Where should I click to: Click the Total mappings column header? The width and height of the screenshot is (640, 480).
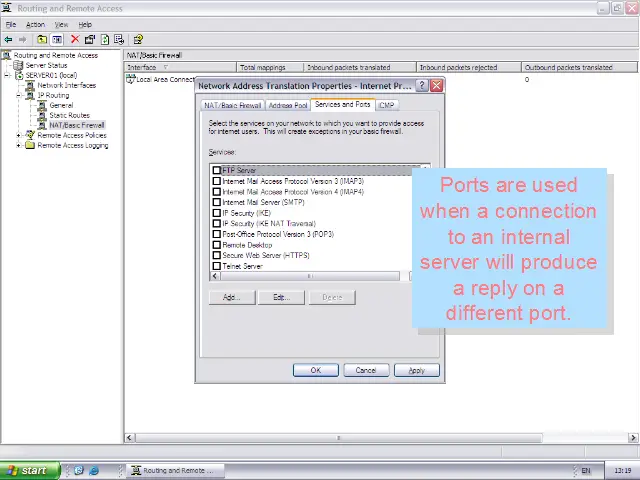tap(270, 67)
